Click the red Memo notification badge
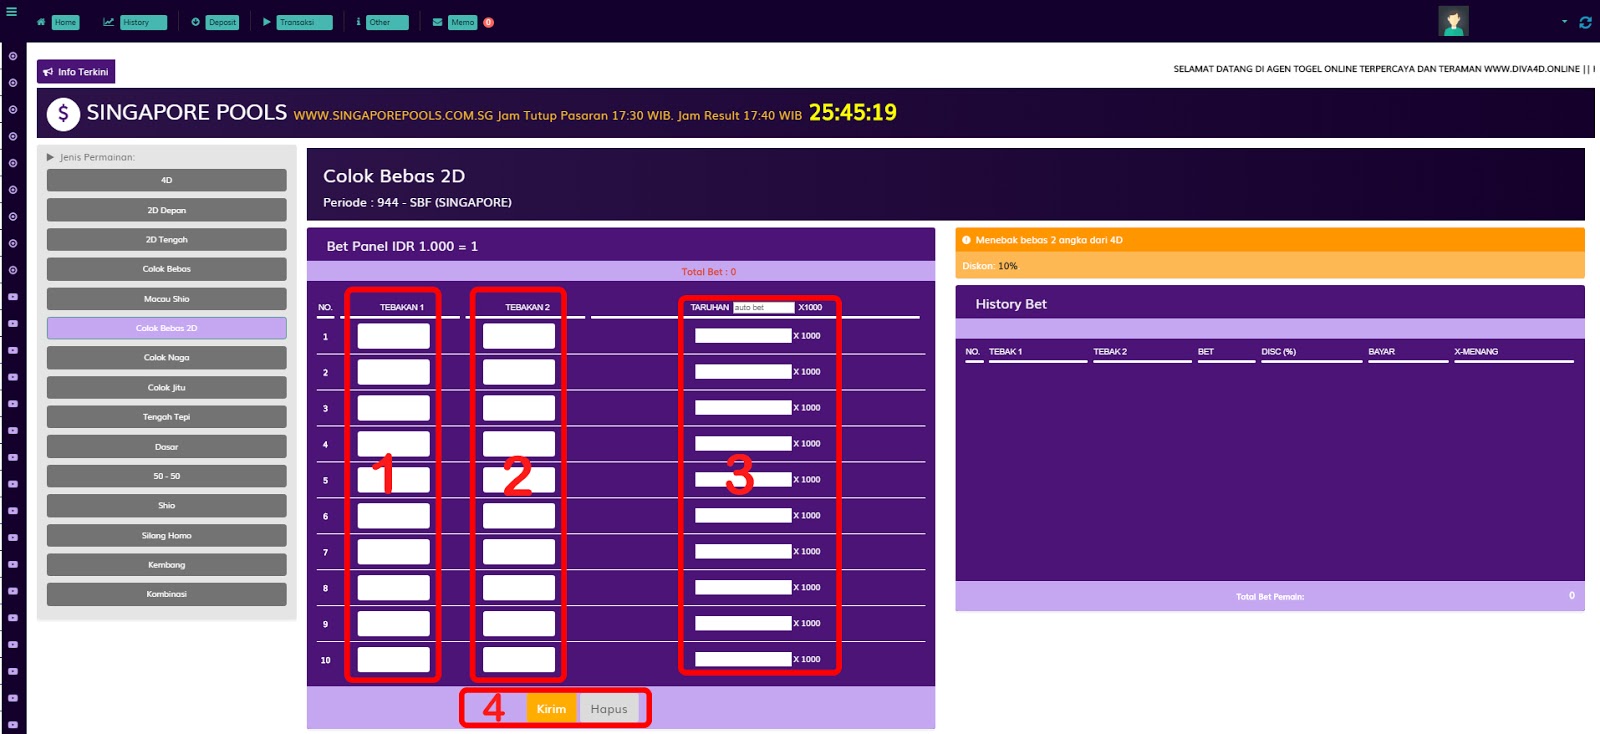Screen dimensions: 1600x734 [x=488, y=22]
